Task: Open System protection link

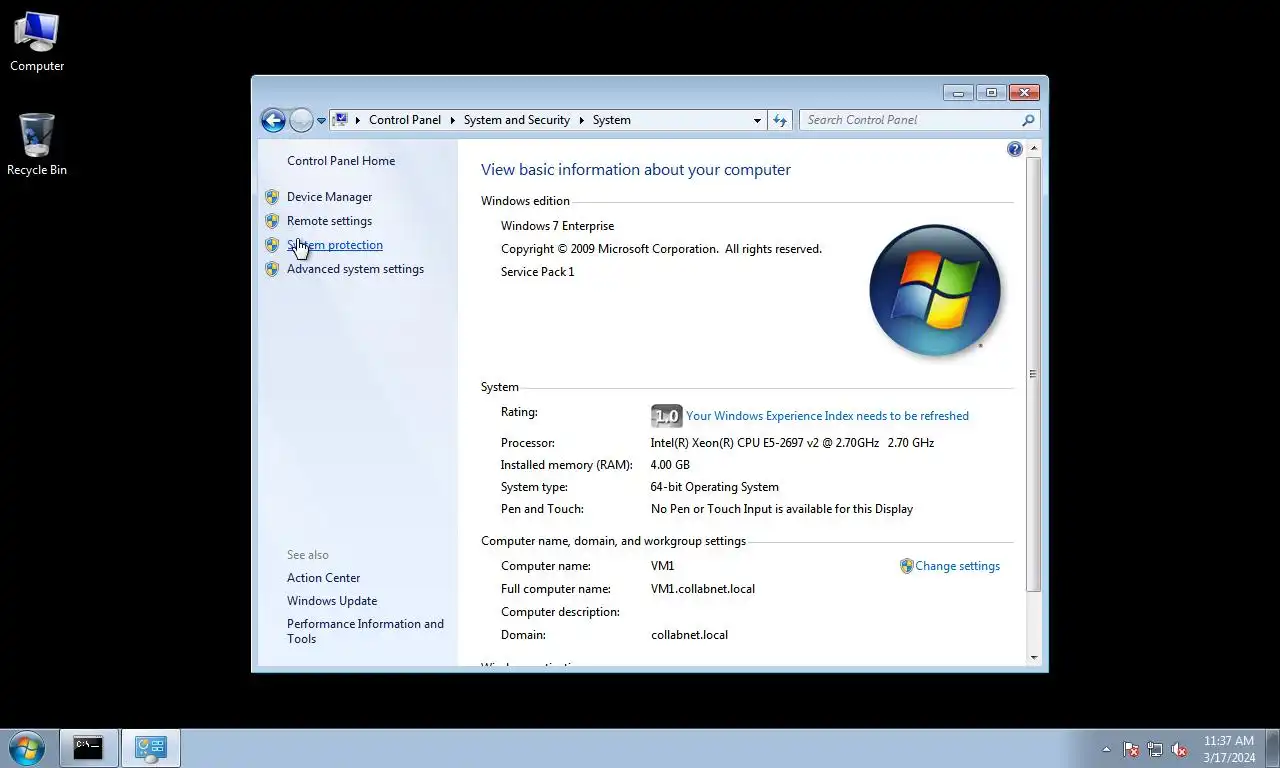Action: click(335, 245)
